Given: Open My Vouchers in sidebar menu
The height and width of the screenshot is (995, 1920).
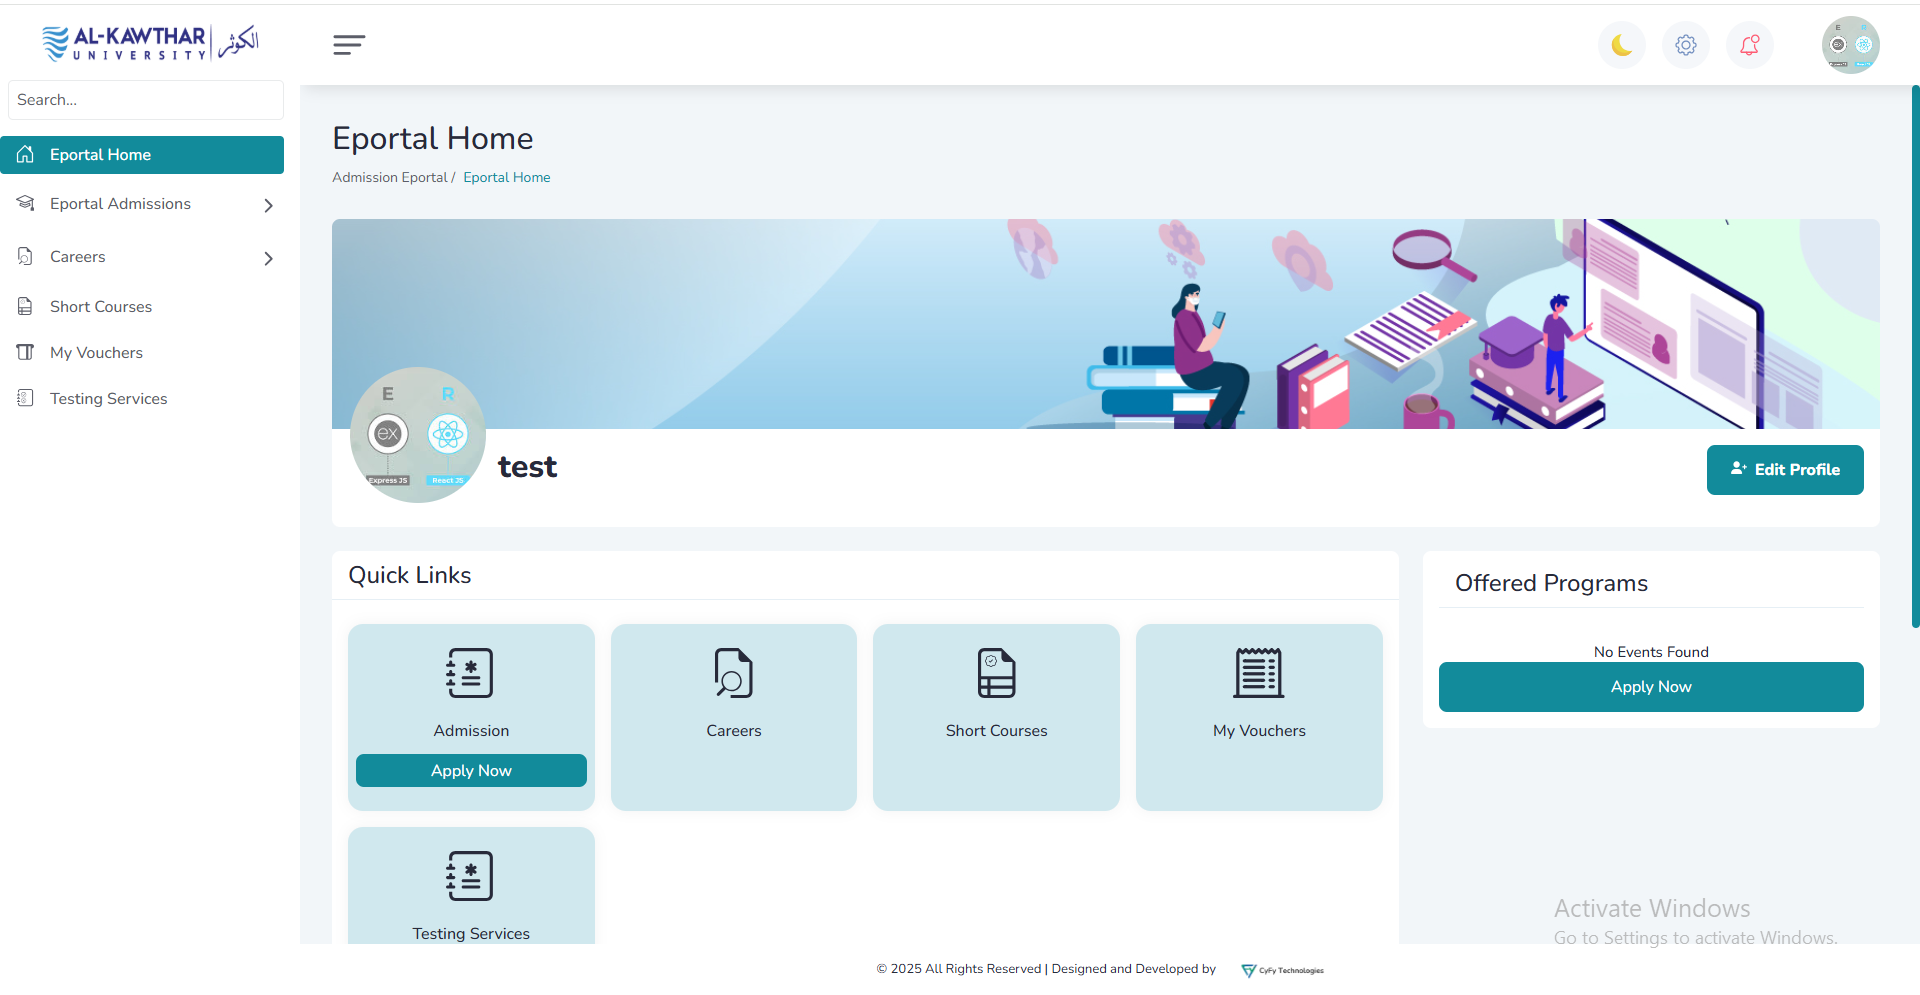Looking at the screenshot, I should (x=96, y=353).
